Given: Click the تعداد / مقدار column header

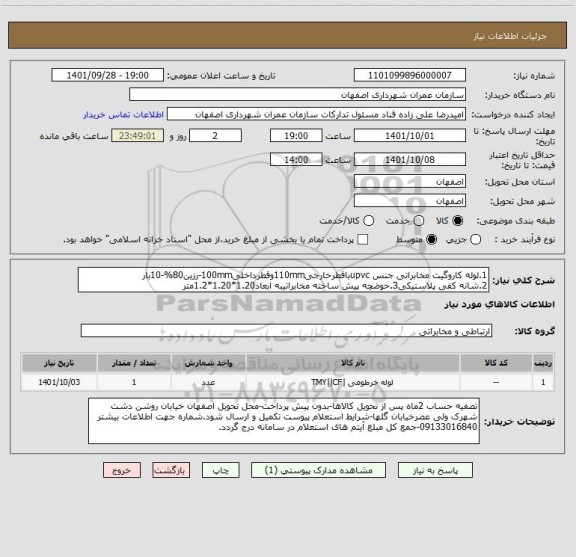Looking at the screenshot, I should (x=134, y=363).
